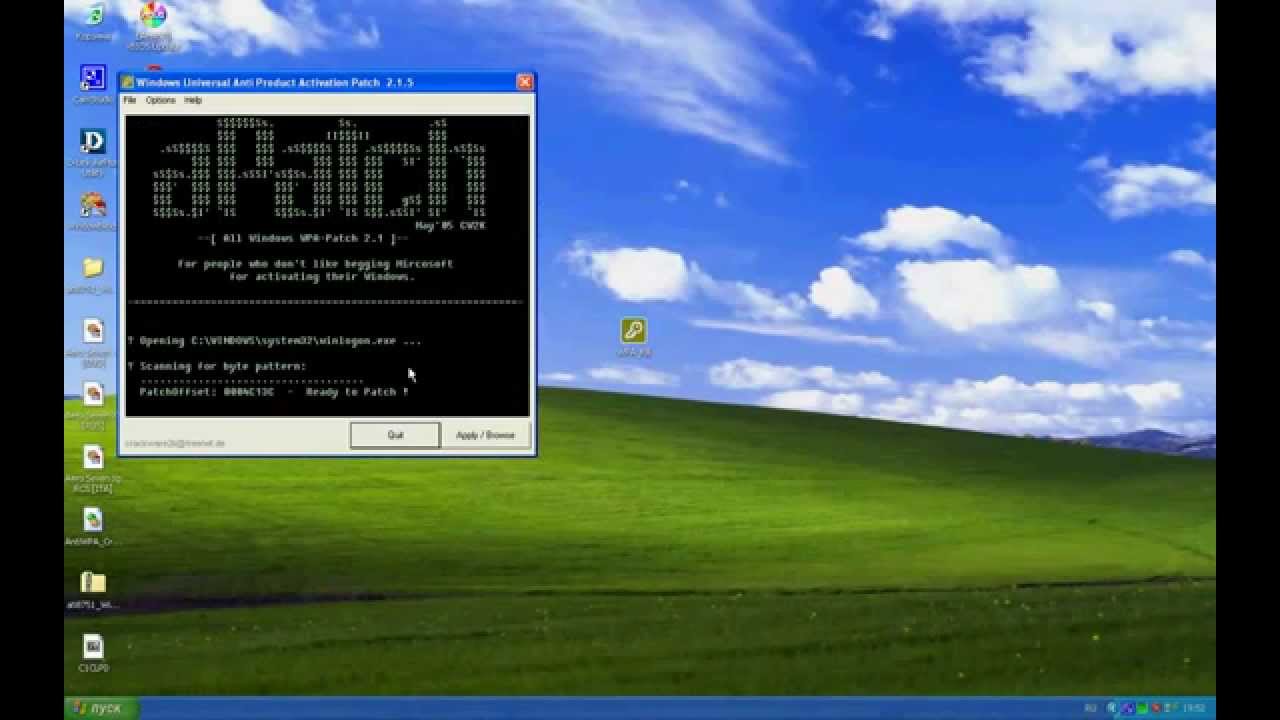1280x720 pixels.
Task: Click the 'All Windows WPA-Patch 2.1' heading text
Action: click(302, 238)
